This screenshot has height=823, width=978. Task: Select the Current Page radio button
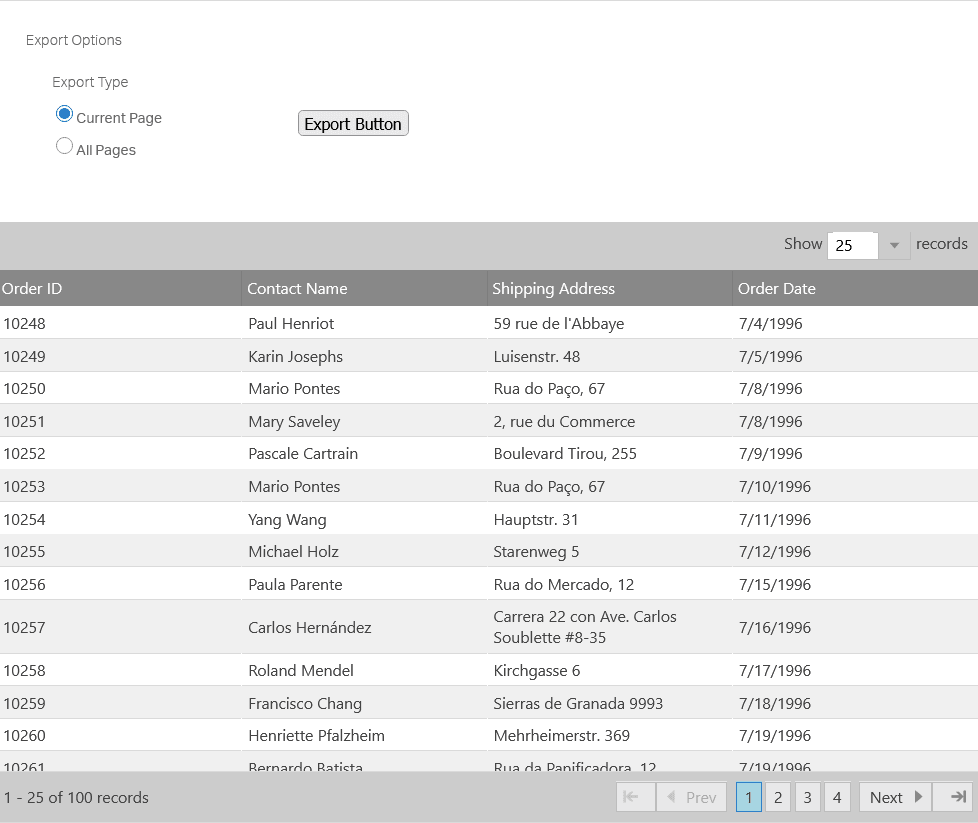64,114
